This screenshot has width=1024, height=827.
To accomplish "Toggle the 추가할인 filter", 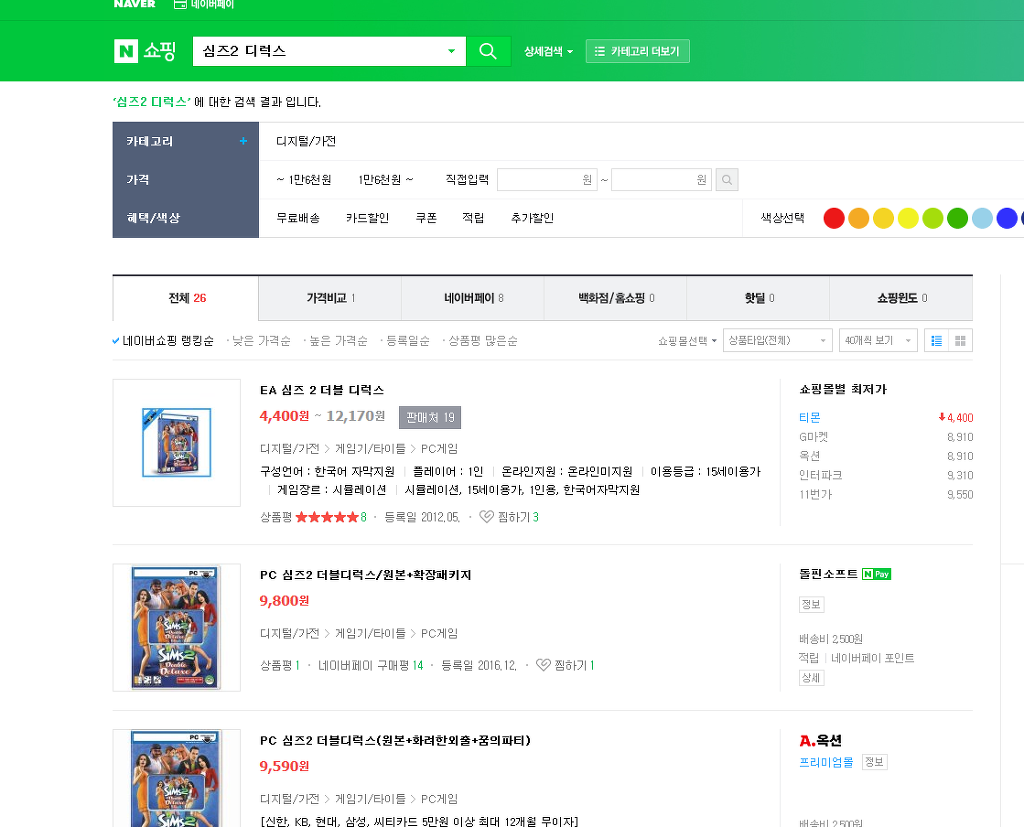I will coord(532,218).
